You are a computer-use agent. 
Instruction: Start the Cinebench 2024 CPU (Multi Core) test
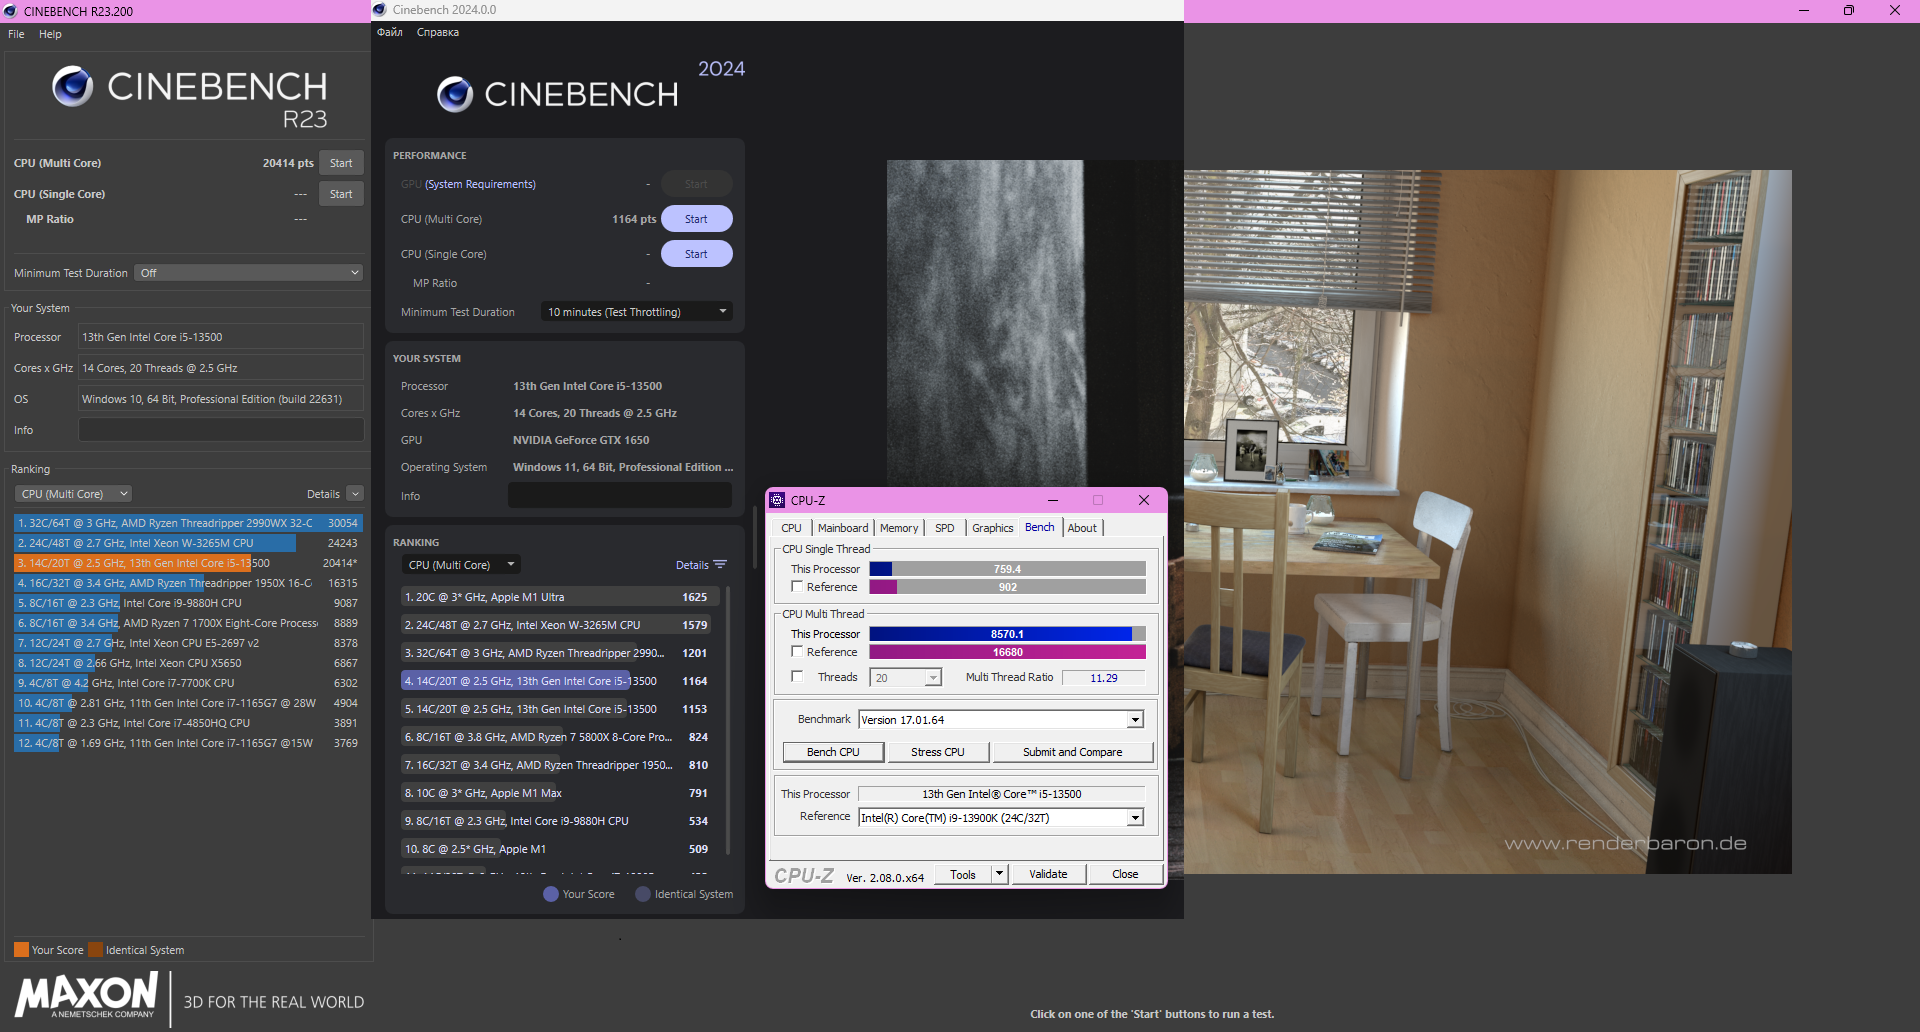(x=696, y=219)
